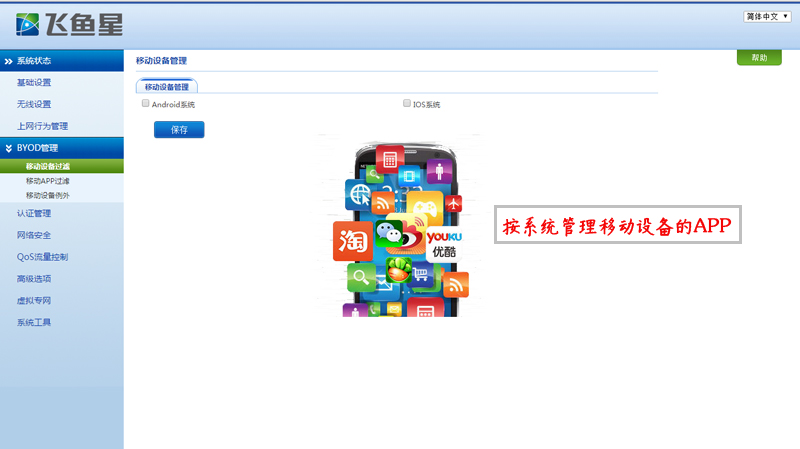Click the 保存 button
Image resolution: width=800 pixels, height=449 pixels.
pyautogui.click(x=179, y=130)
